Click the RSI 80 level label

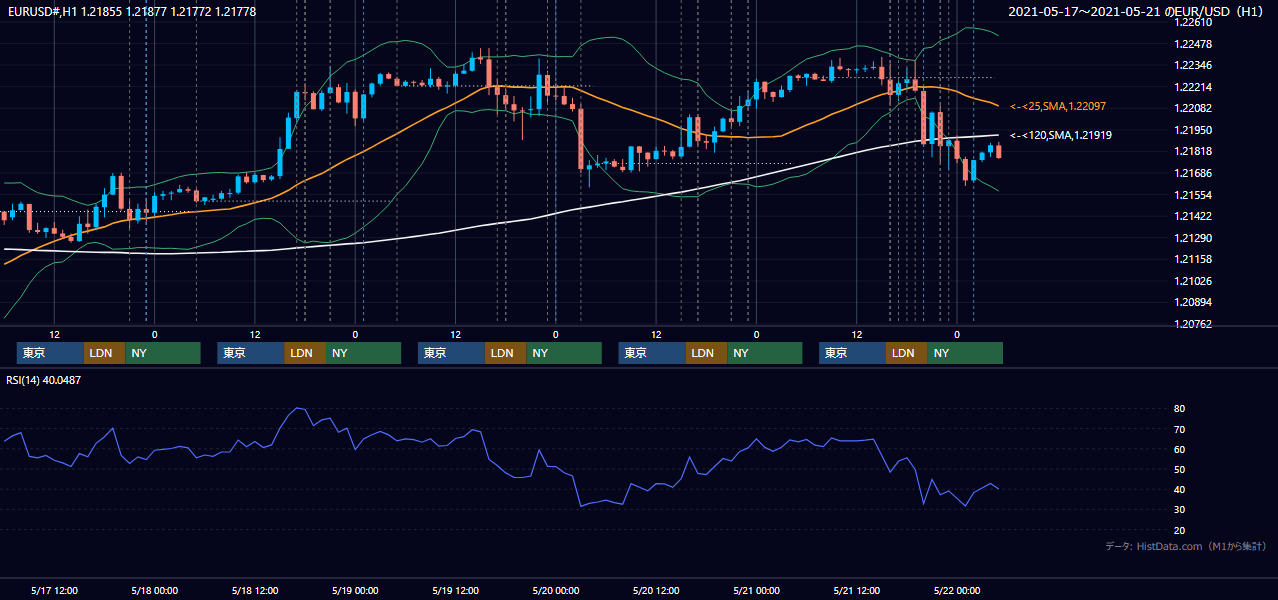tap(1180, 409)
